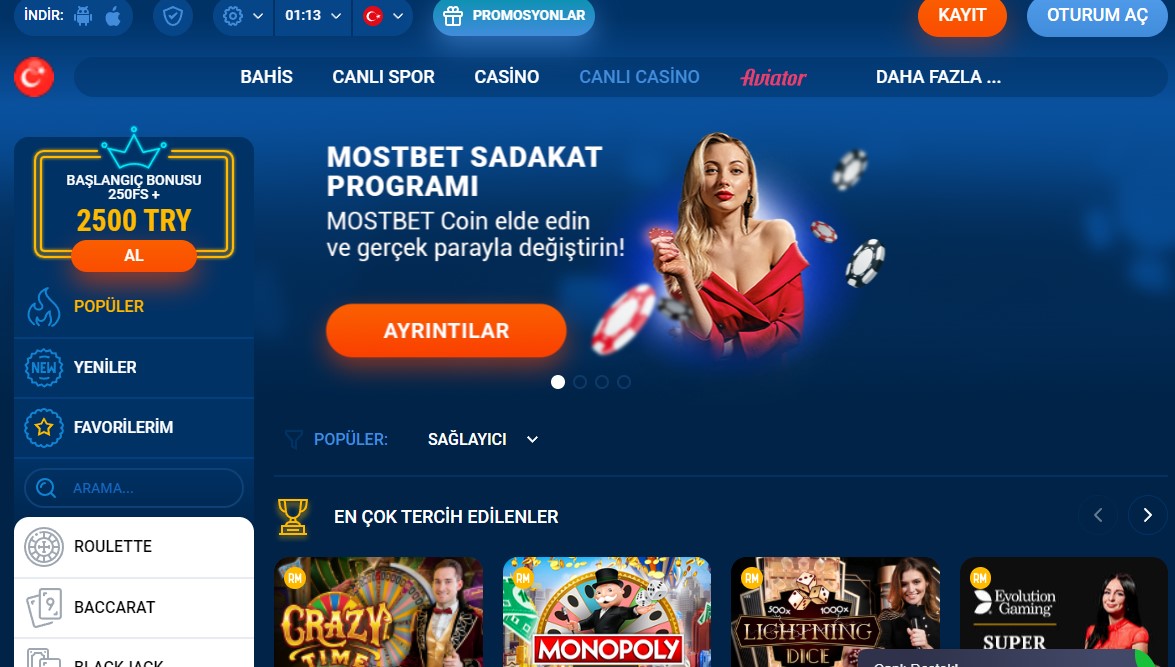Open the Canlı Spor menu tab
The width and height of the screenshot is (1175, 667).
click(x=383, y=76)
